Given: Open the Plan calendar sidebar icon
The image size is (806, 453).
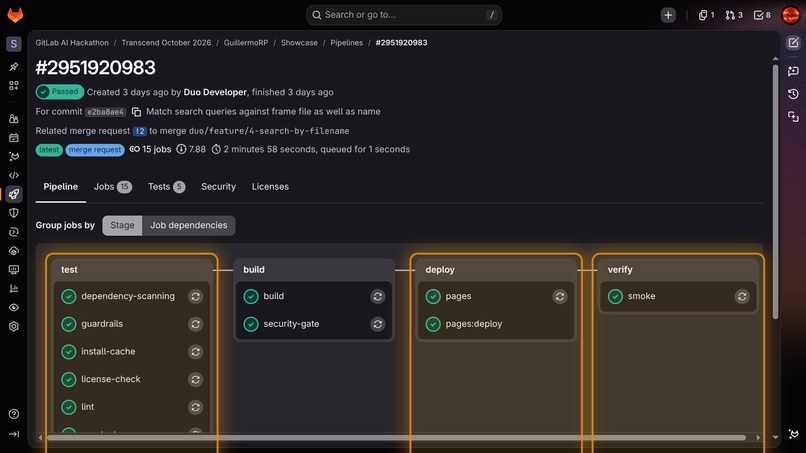Looking at the screenshot, I should (14, 138).
